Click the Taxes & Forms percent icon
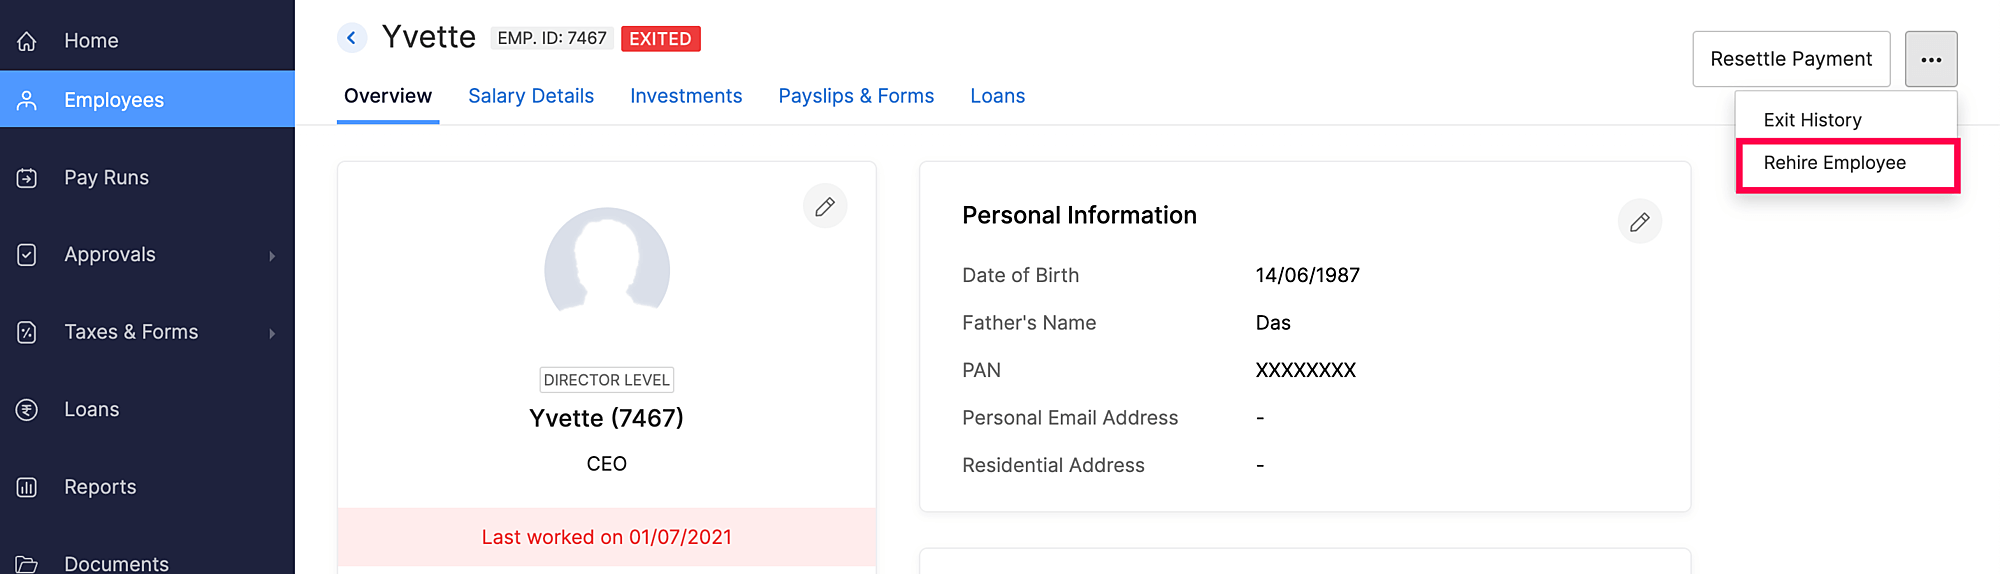 [27, 332]
